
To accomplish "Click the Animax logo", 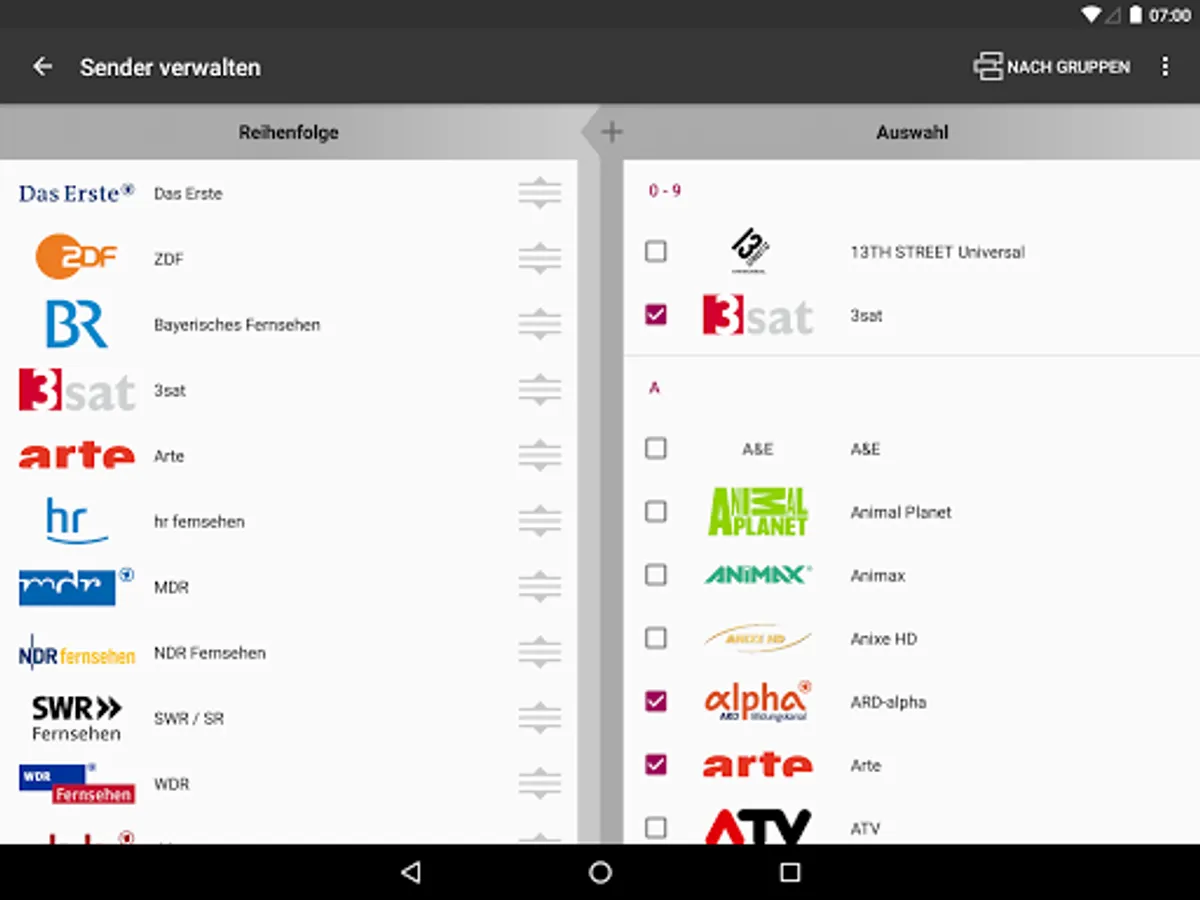I will click(757, 575).
